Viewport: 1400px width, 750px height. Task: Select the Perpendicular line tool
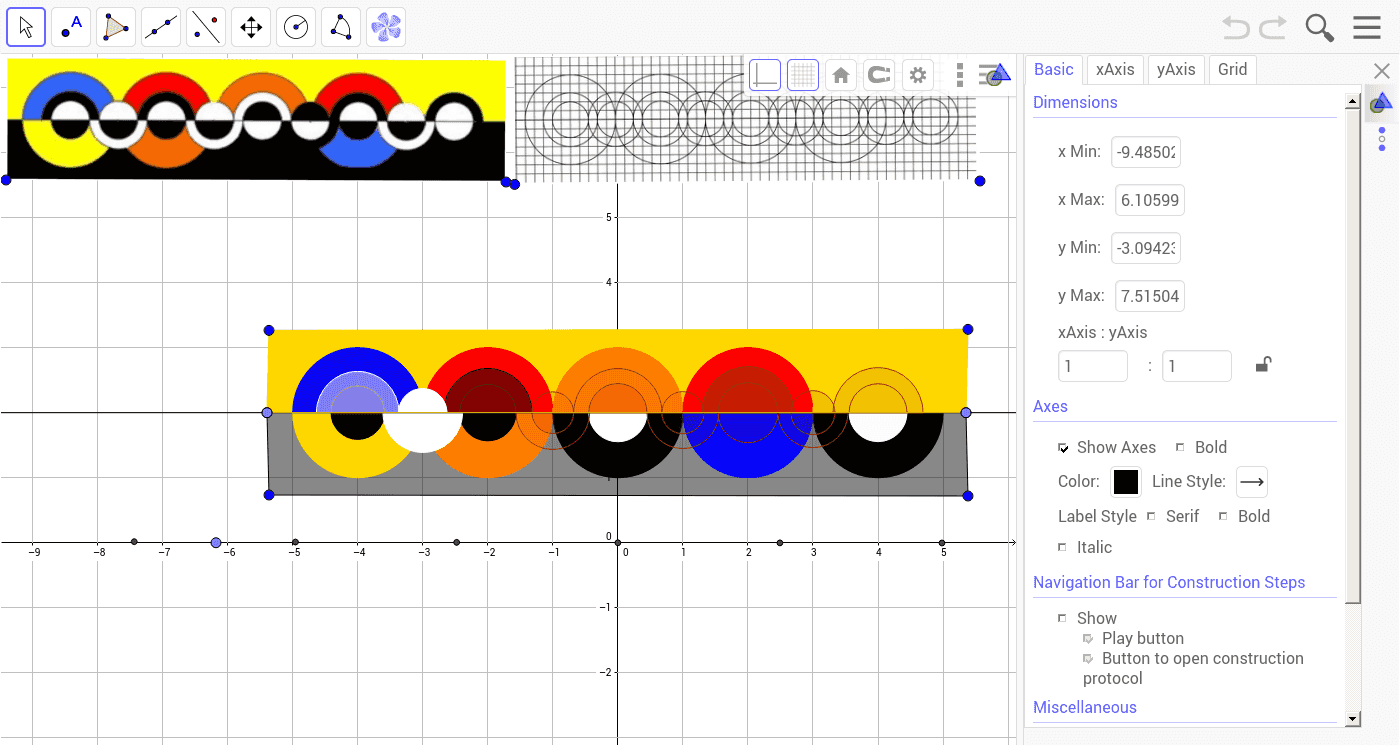[206, 27]
